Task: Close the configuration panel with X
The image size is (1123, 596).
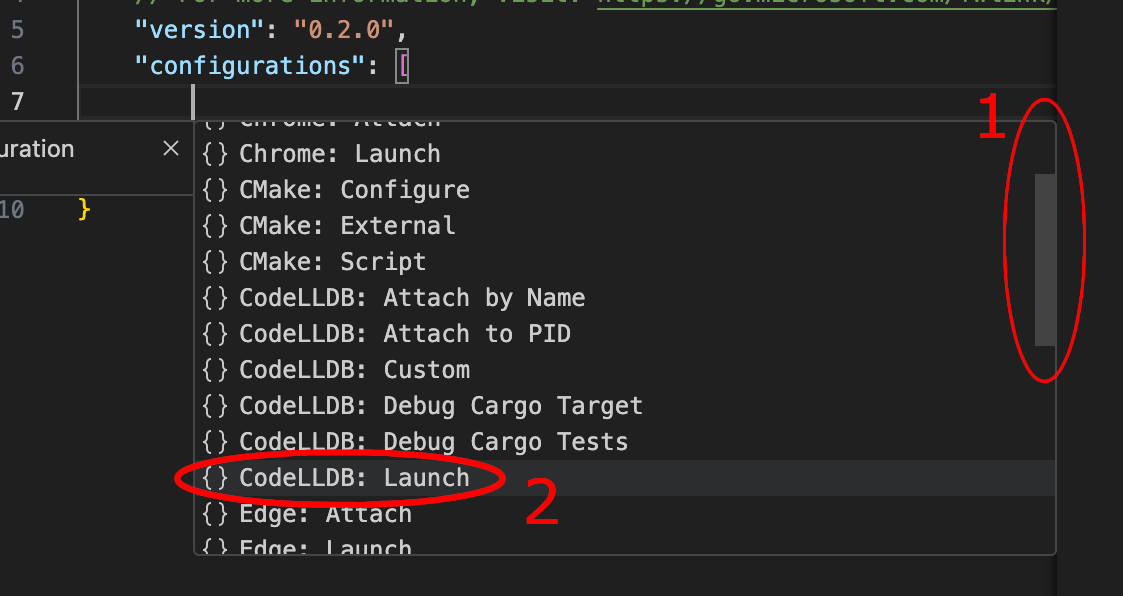Action: (170, 148)
